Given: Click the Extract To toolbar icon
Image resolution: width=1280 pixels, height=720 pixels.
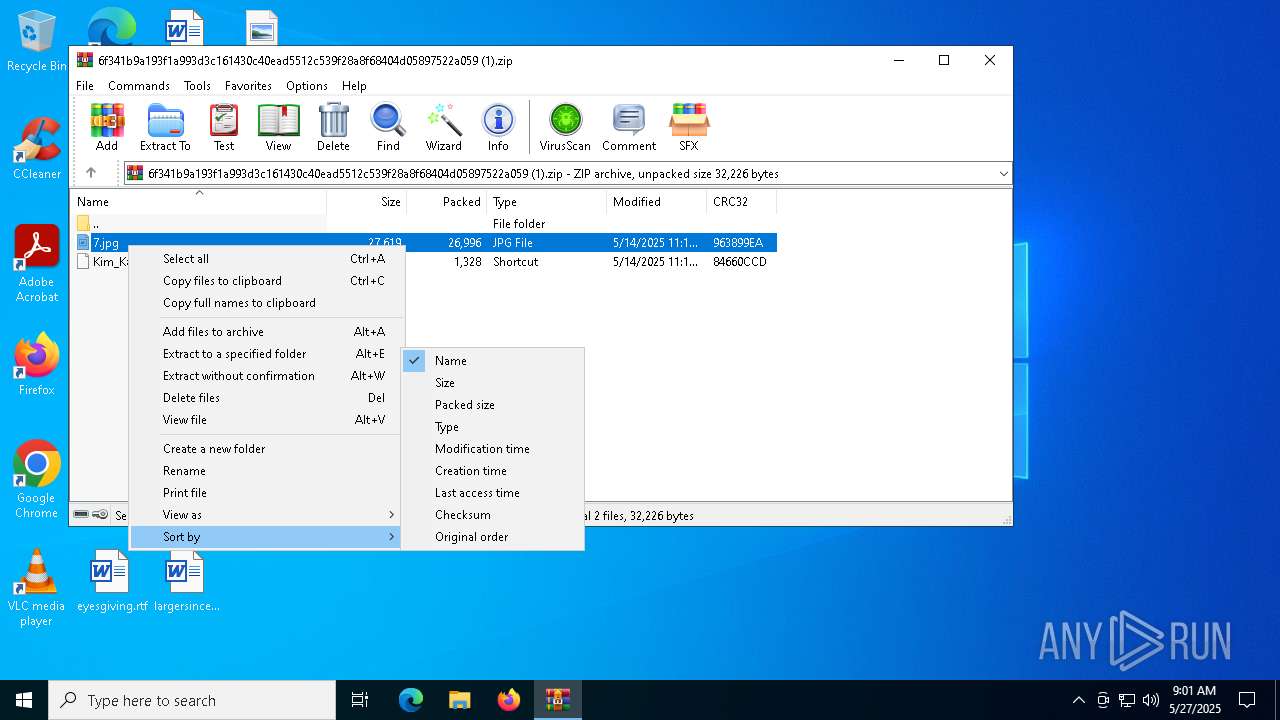Looking at the screenshot, I should pos(165,127).
